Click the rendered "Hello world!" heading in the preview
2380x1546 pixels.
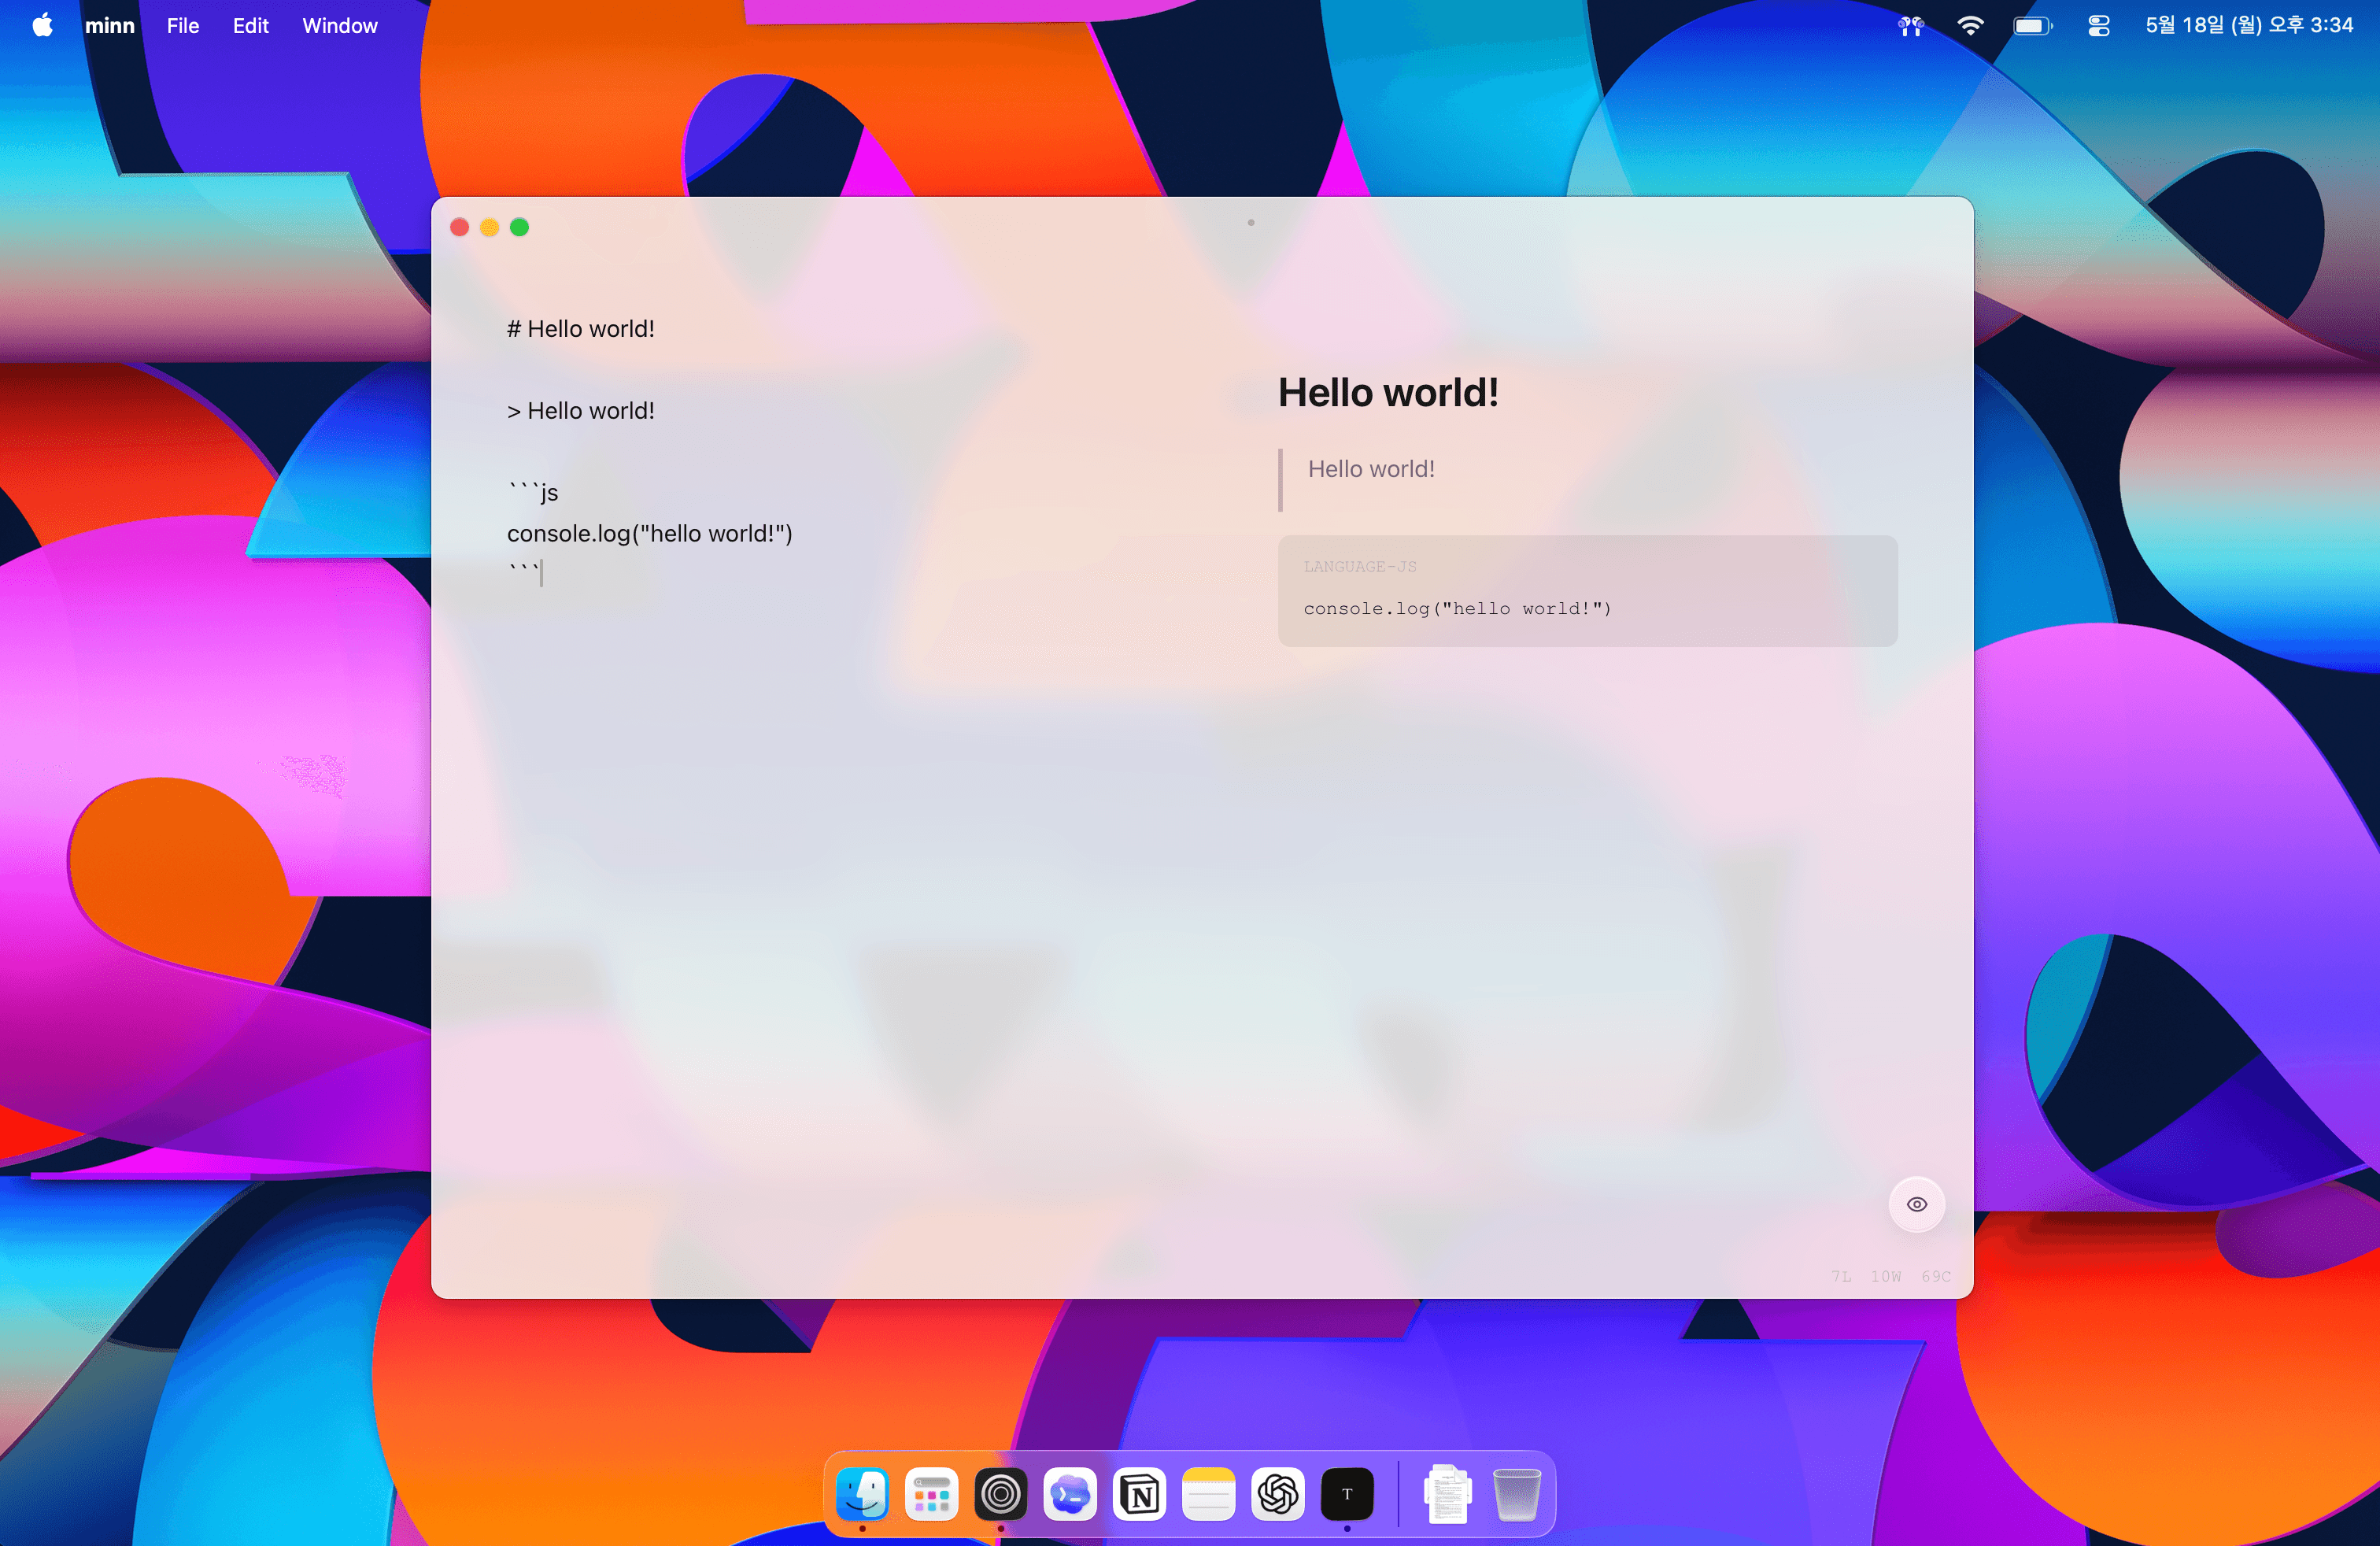click(x=1389, y=393)
